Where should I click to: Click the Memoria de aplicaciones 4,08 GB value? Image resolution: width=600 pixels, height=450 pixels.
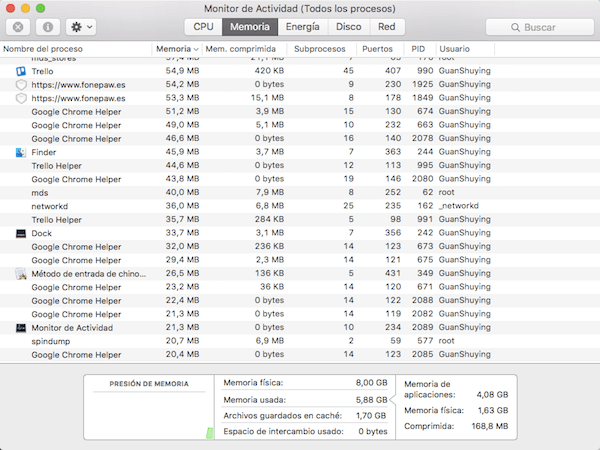[492, 395]
